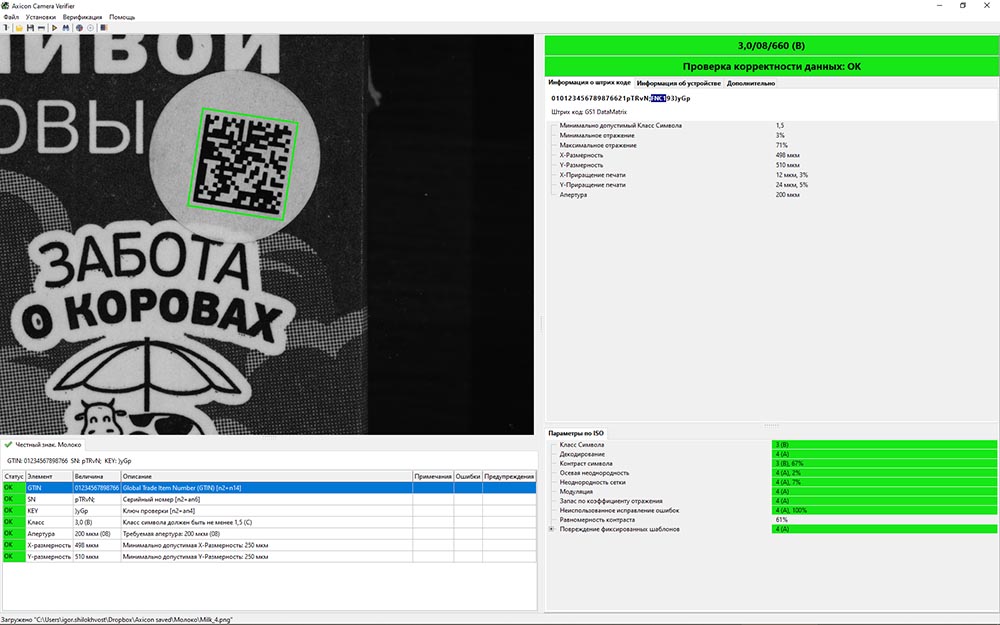Click the loaded file path in status bar
The width and height of the screenshot is (1000, 625).
click(x=117, y=619)
